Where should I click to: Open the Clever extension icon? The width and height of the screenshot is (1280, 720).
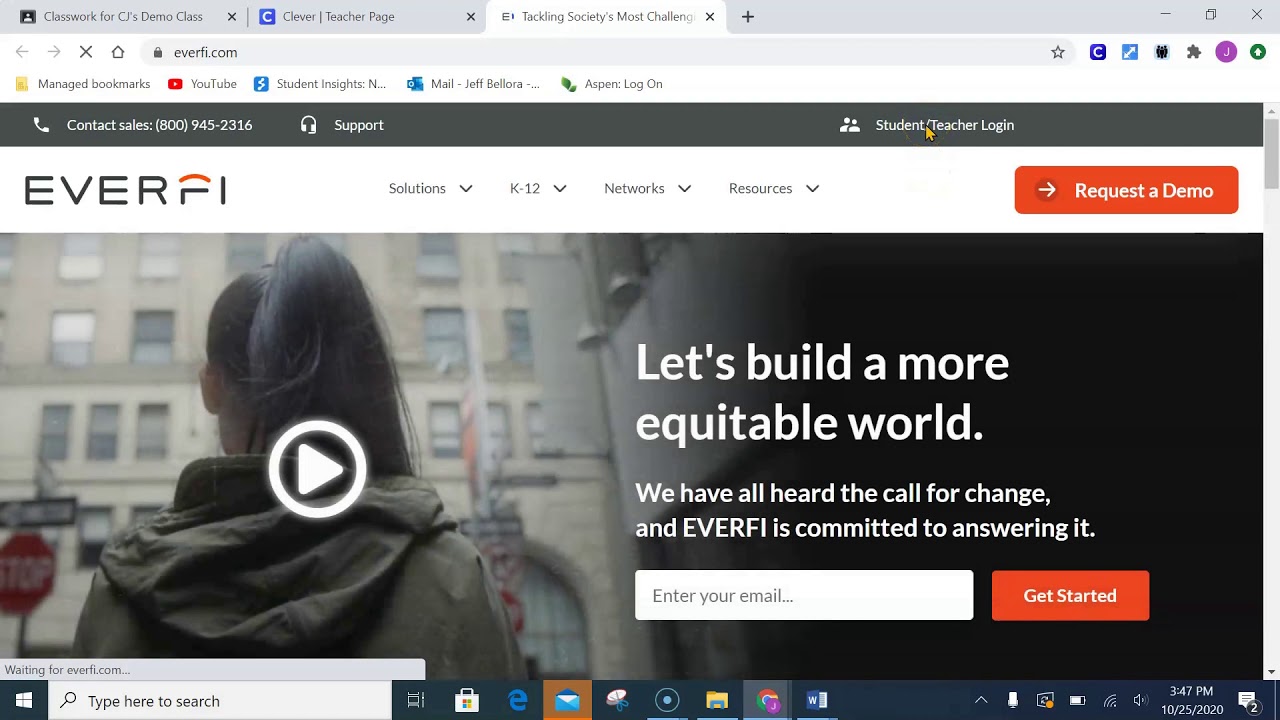(x=1098, y=52)
